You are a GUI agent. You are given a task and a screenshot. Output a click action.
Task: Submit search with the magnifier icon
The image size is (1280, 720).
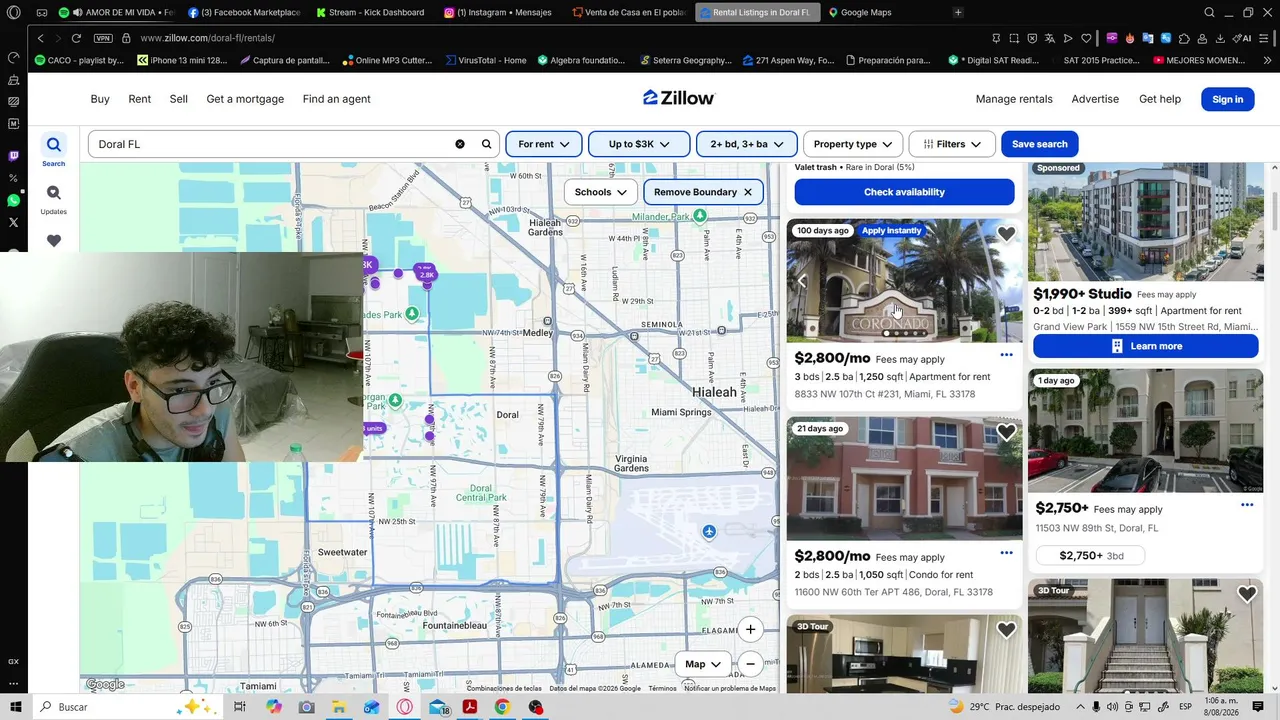coord(487,144)
